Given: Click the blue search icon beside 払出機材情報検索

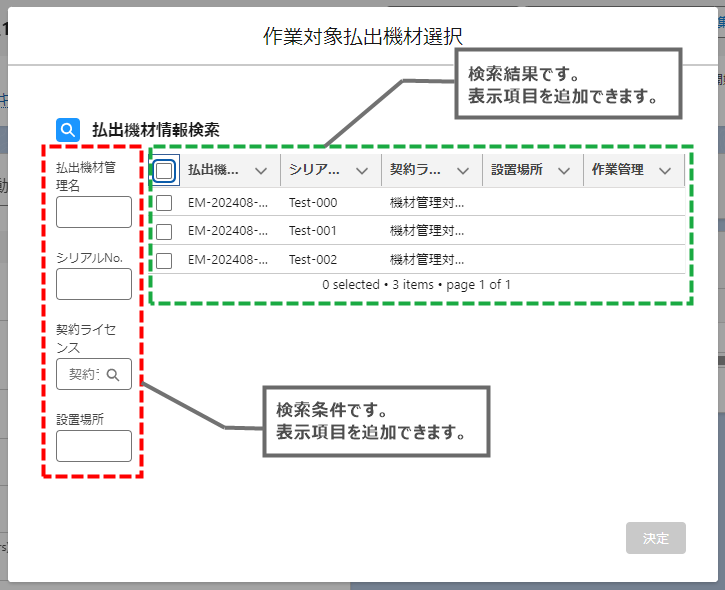Looking at the screenshot, I should coord(68,130).
